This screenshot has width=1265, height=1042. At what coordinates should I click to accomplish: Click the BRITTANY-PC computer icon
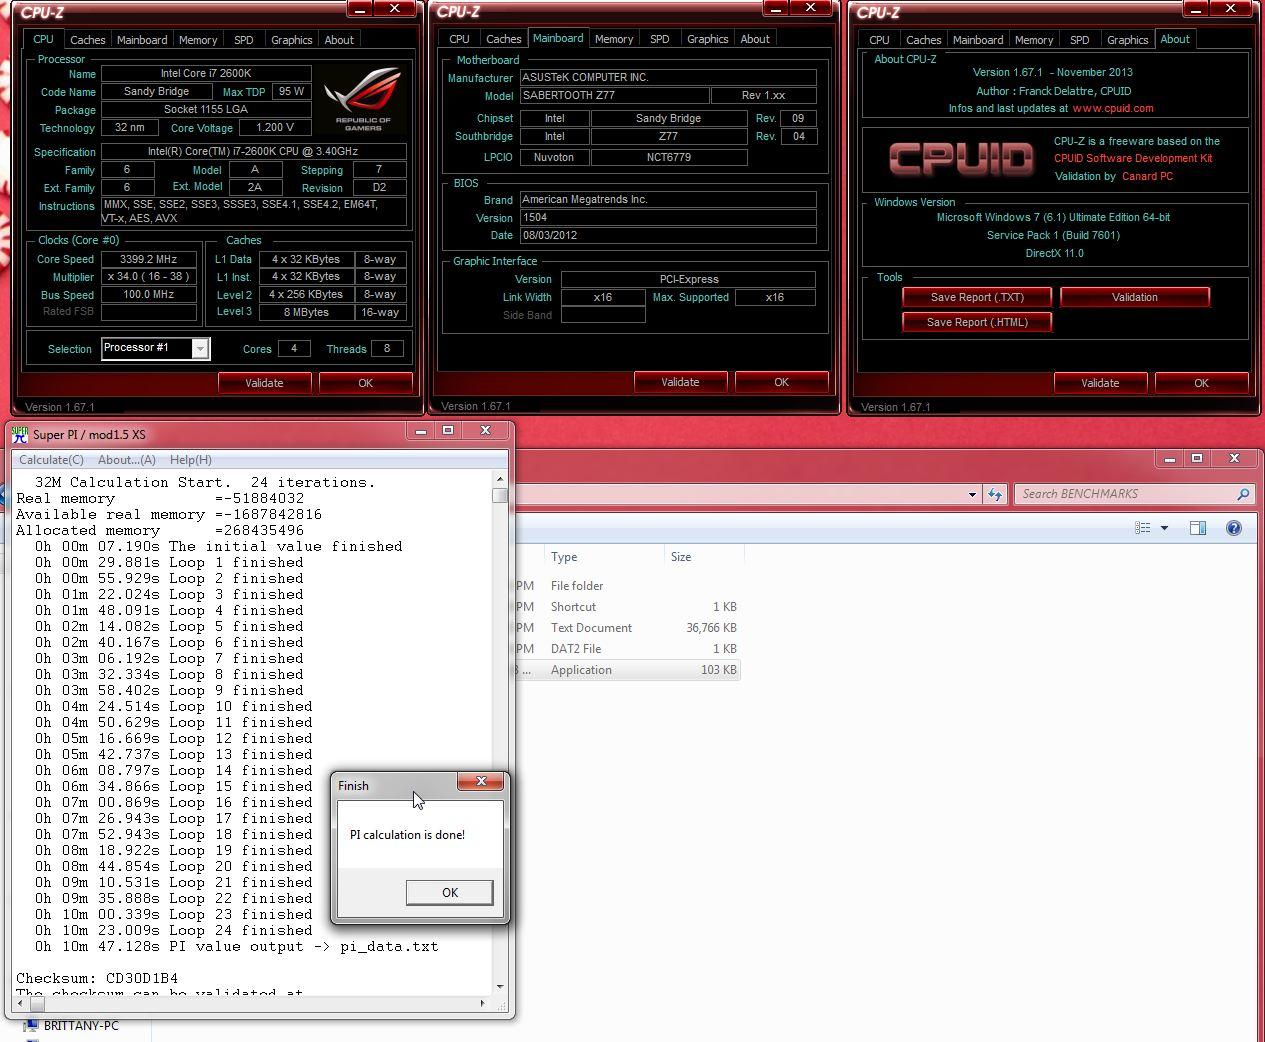[x=31, y=1026]
